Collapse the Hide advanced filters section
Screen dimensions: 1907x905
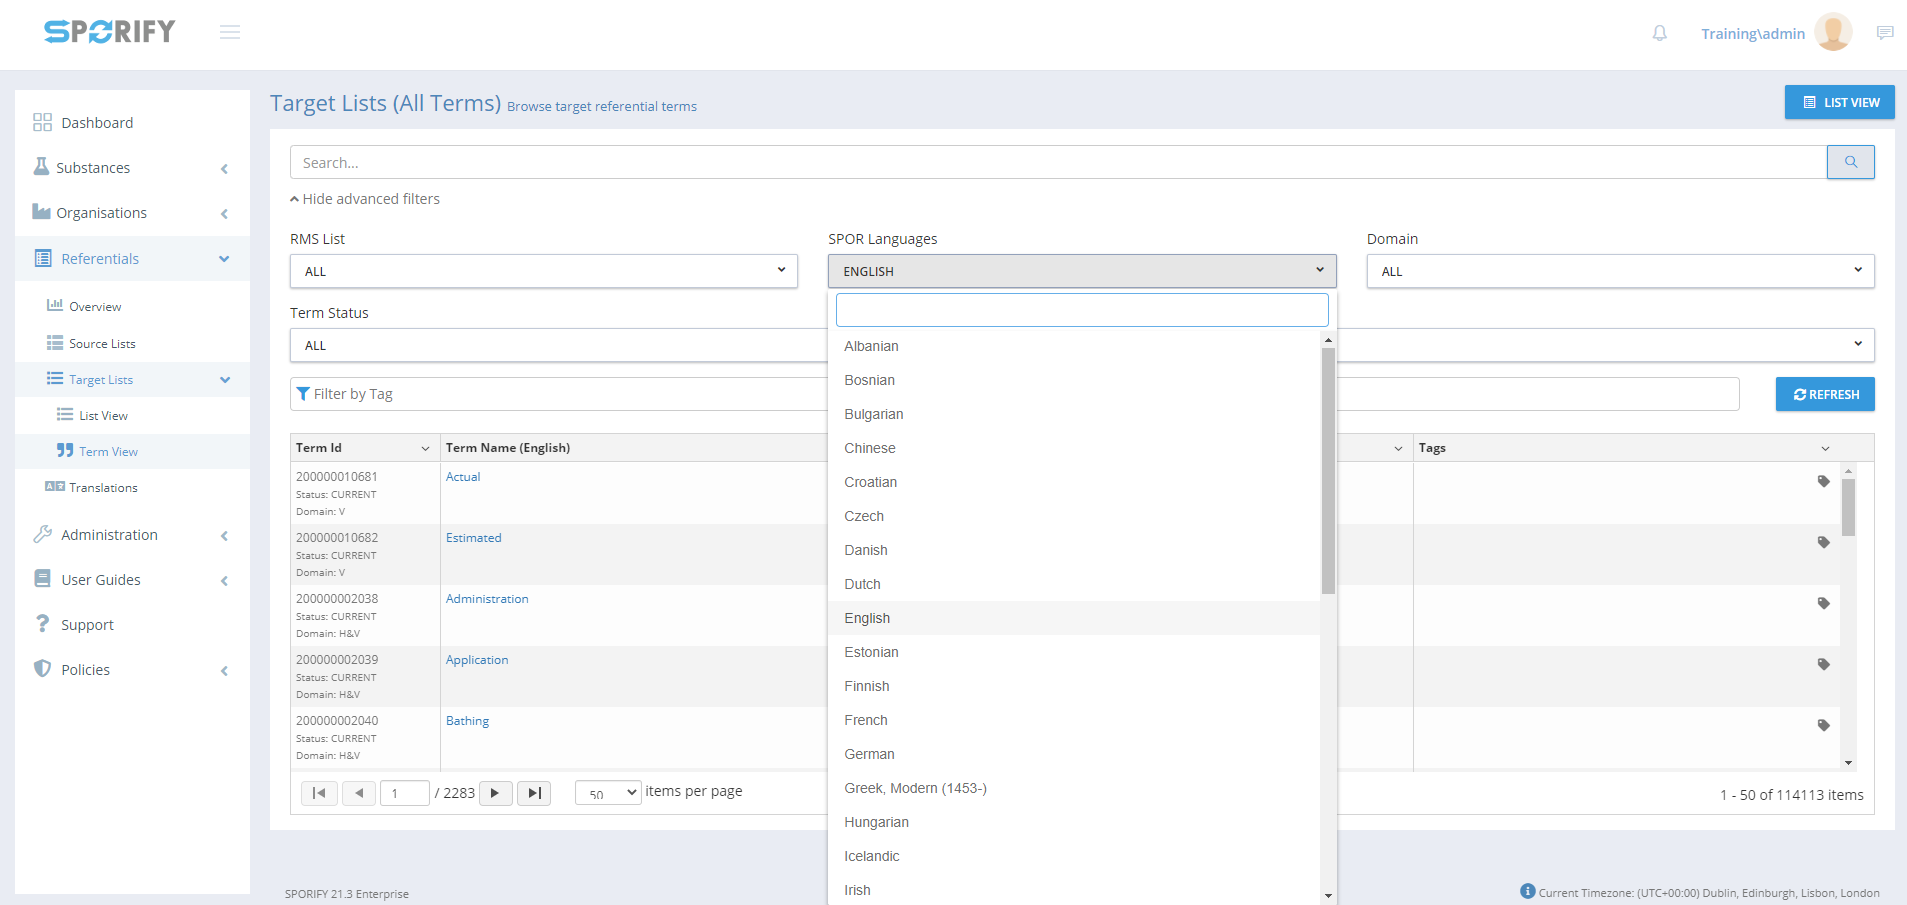[365, 199]
